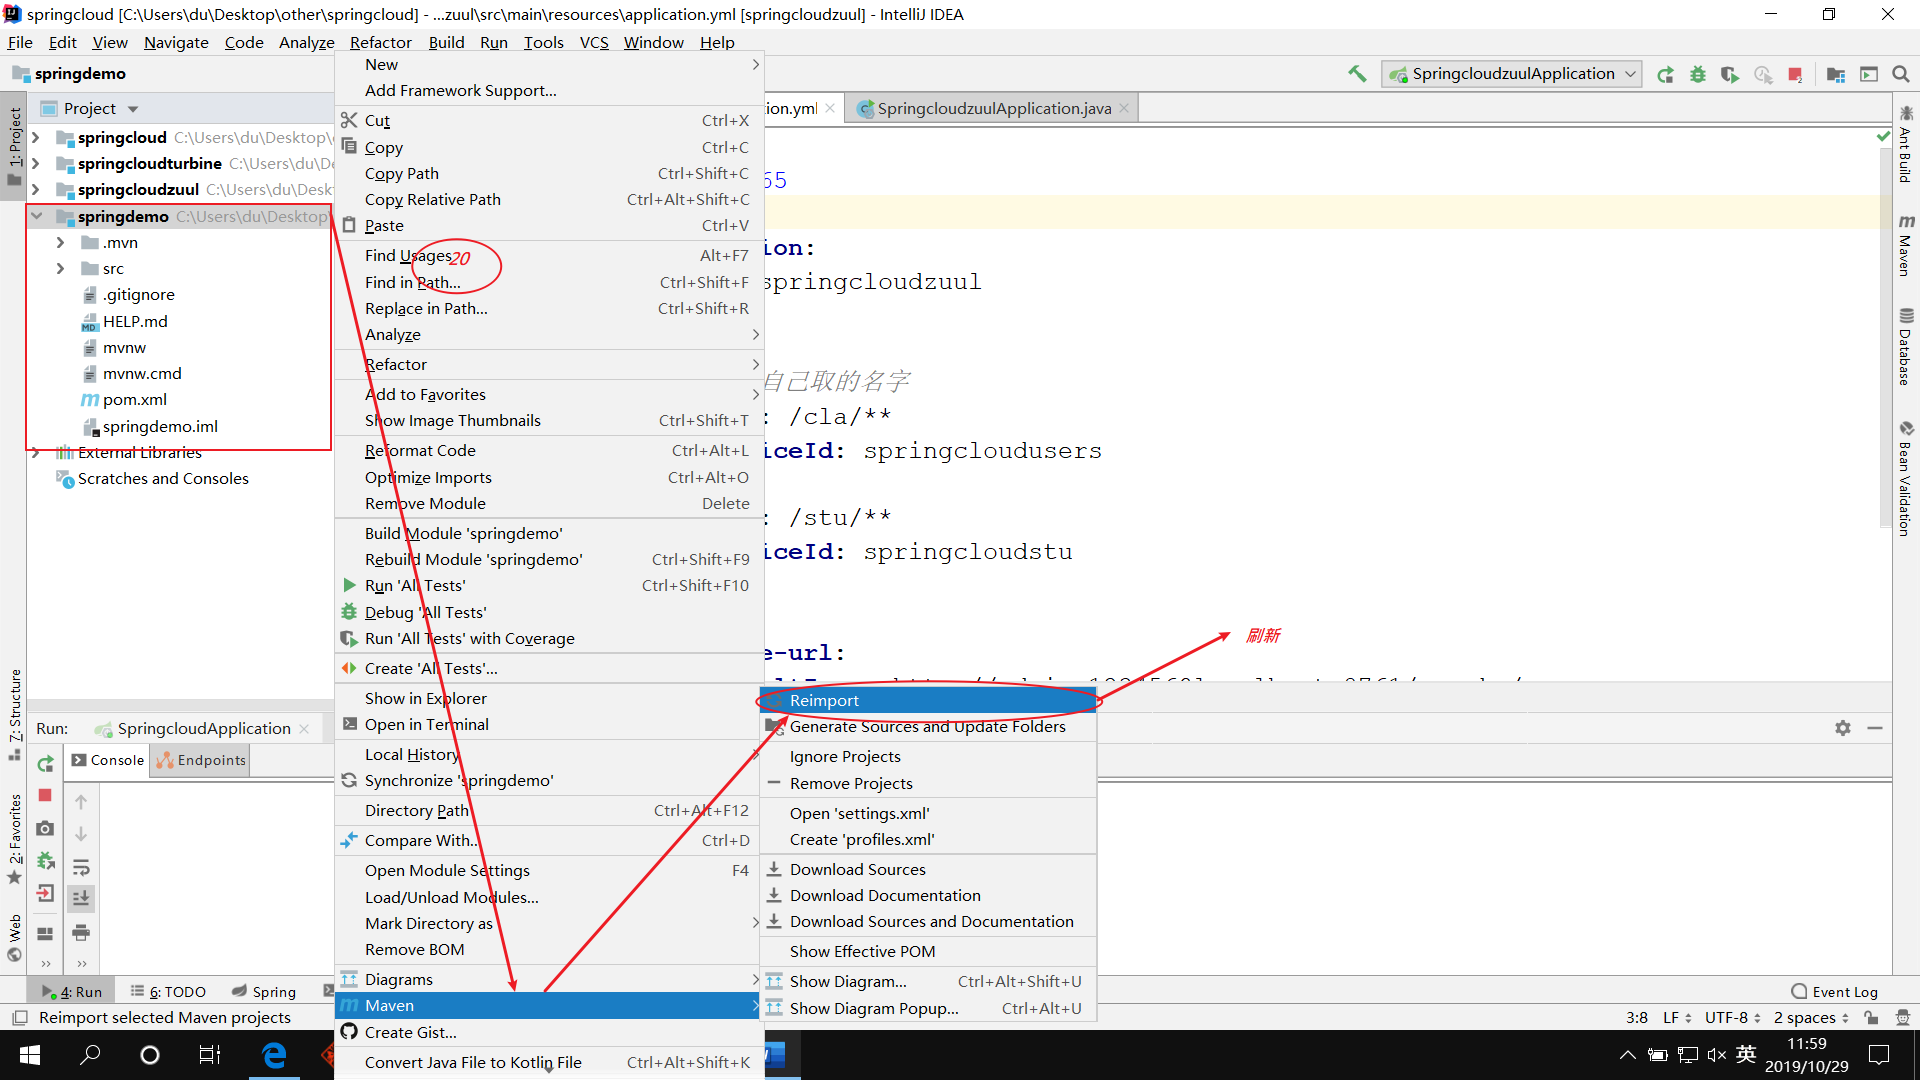Rerun the application in the Run panel
The width and height of the screenshot is (1920, 1080).
45,764
